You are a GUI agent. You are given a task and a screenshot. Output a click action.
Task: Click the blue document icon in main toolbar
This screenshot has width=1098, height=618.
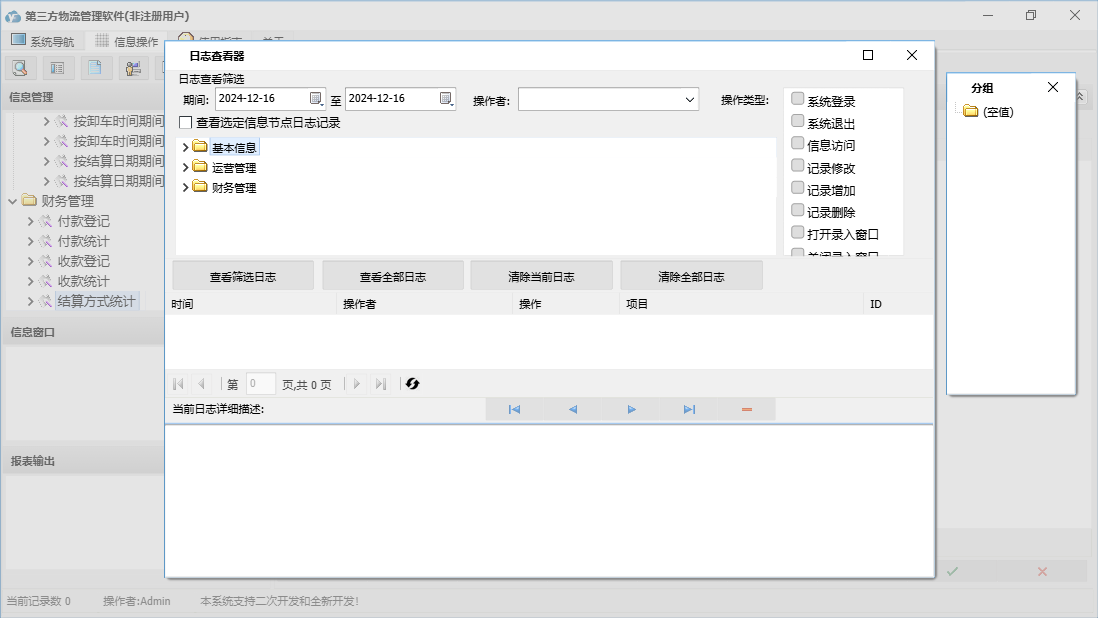[x=95, y=68]
